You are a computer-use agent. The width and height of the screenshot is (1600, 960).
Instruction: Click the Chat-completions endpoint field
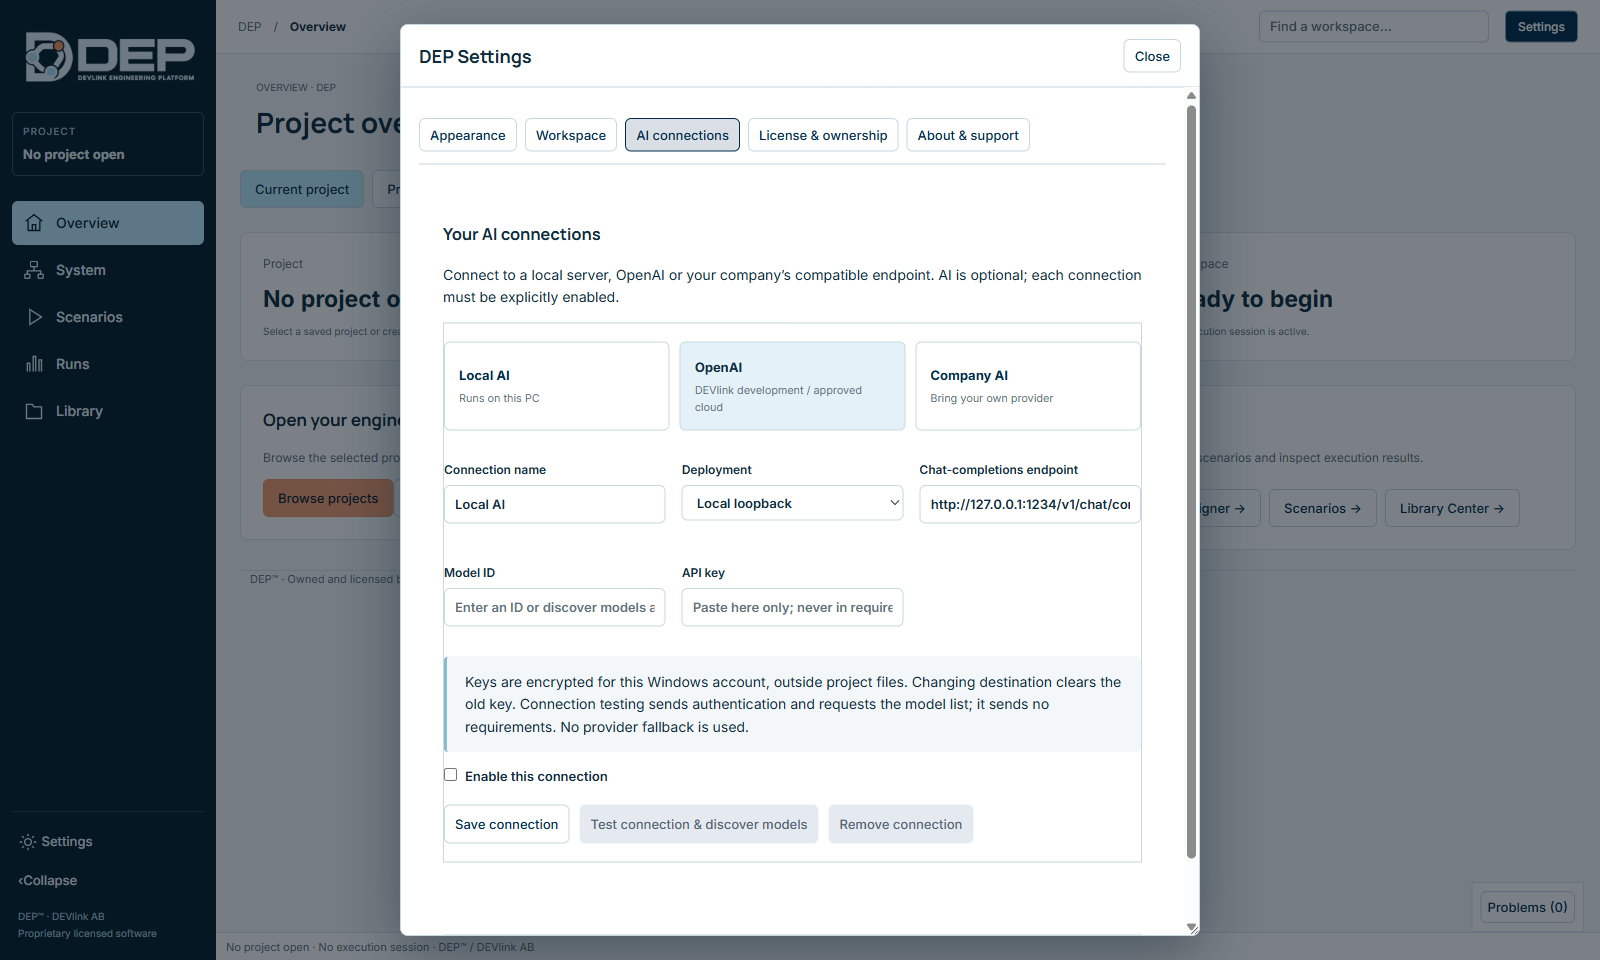(x=1030, y=504)
